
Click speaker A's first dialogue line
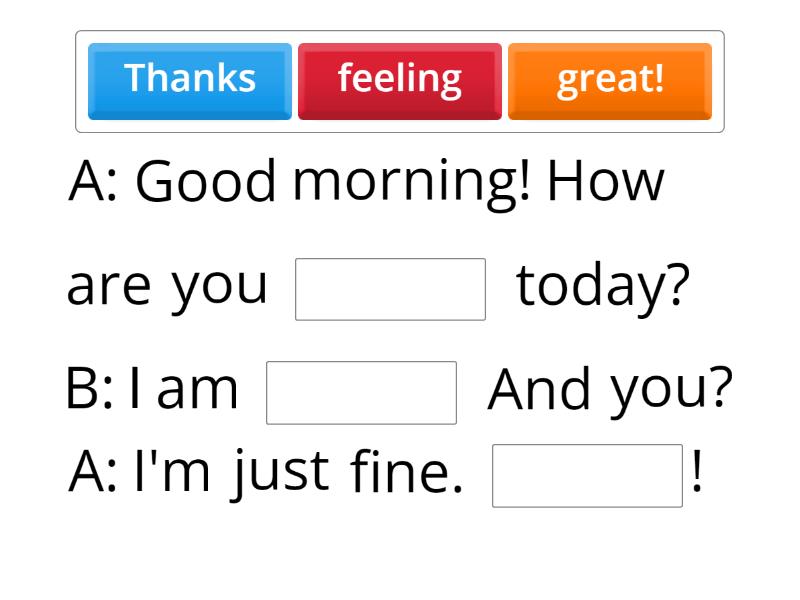click(370, 180)
